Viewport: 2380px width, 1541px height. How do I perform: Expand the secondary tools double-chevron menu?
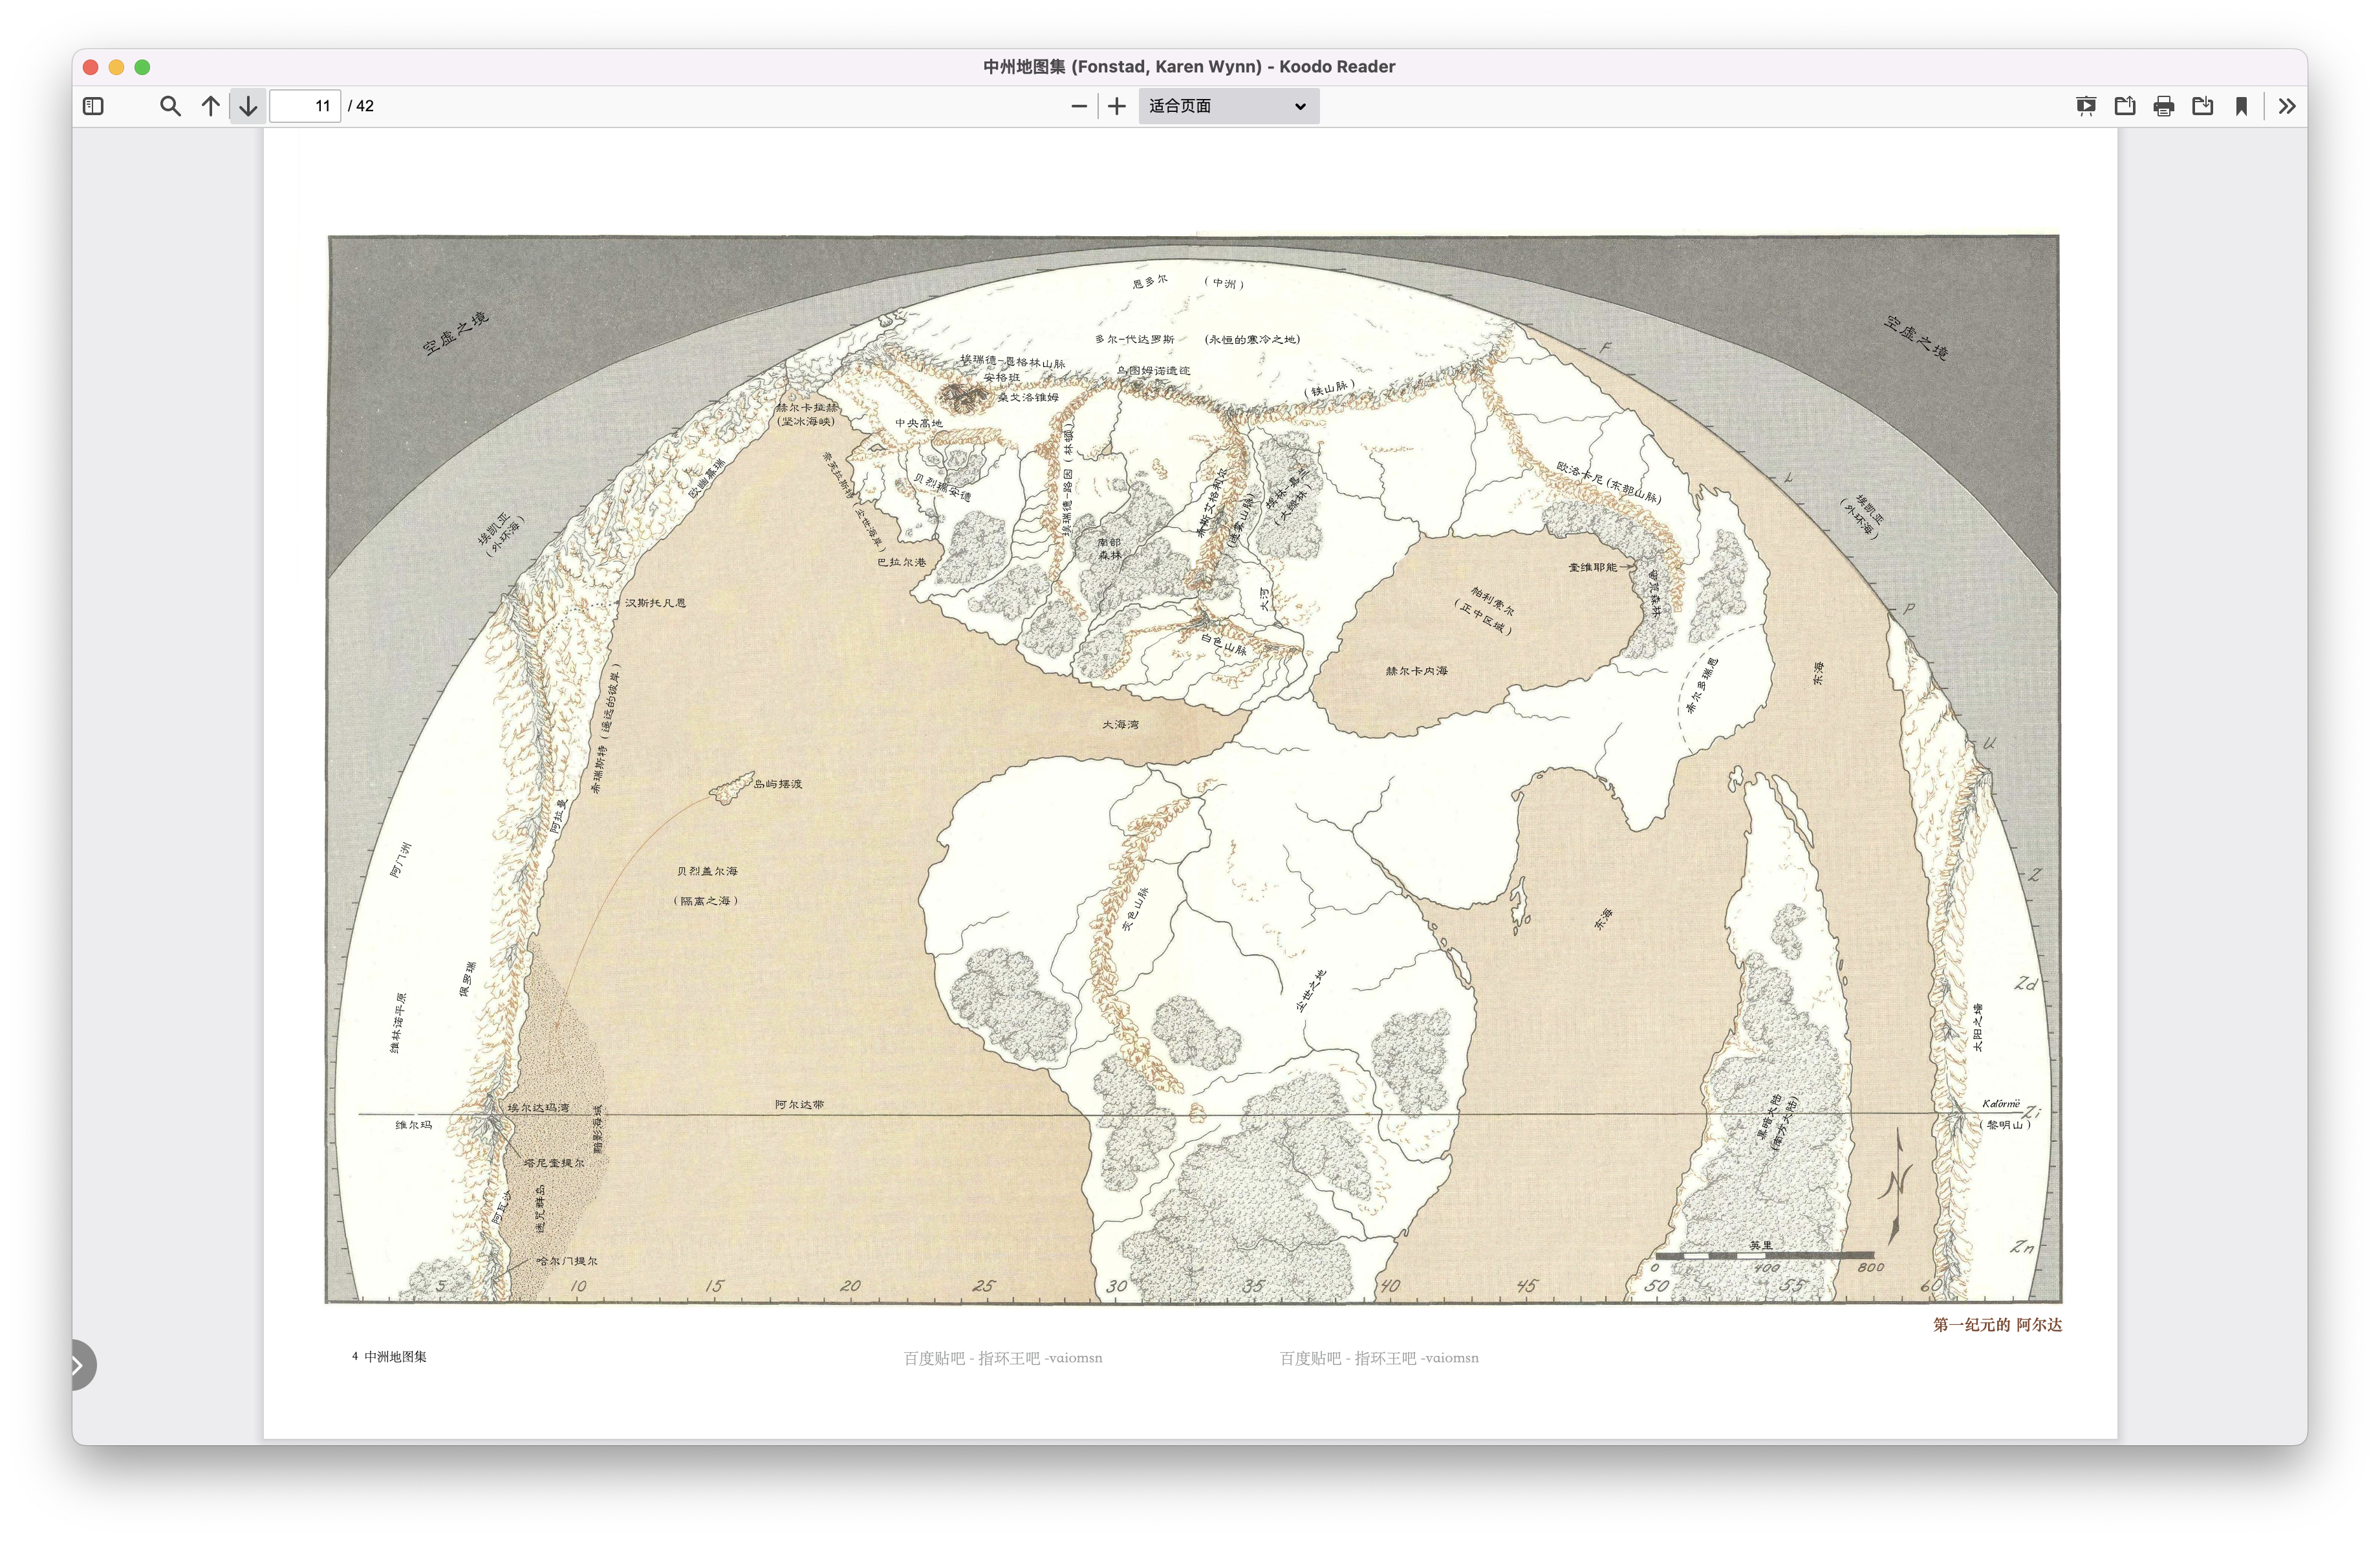(x=2287, y=106)
